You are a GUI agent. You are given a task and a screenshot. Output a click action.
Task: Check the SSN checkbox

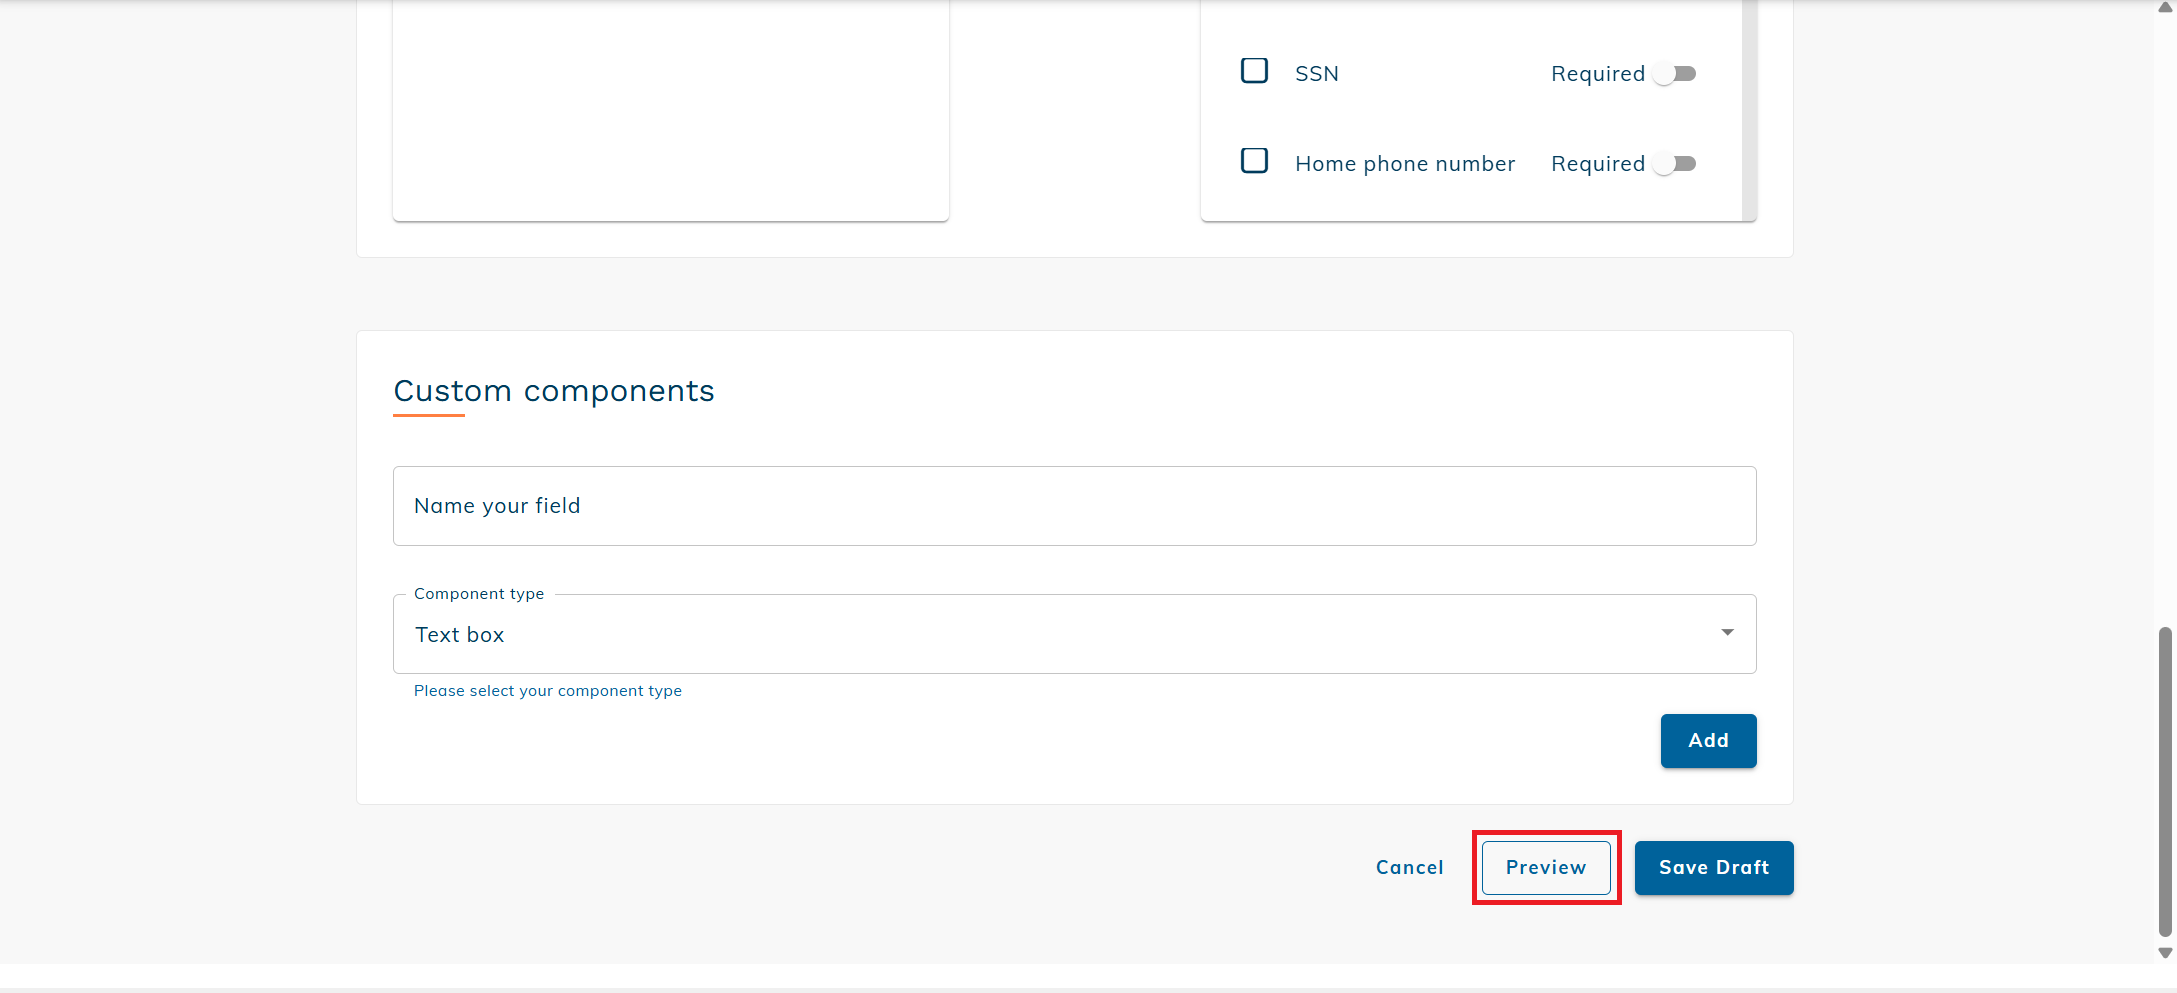[x=1253, y=71]
